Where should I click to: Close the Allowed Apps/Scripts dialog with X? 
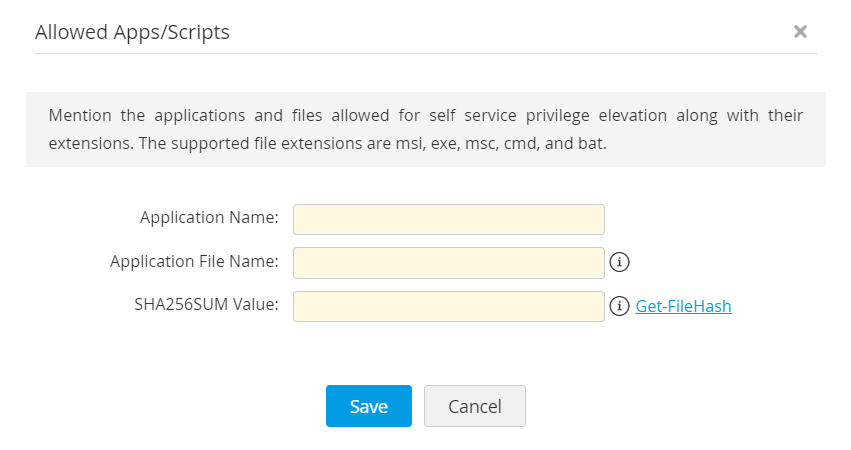[x=800, y=32]
